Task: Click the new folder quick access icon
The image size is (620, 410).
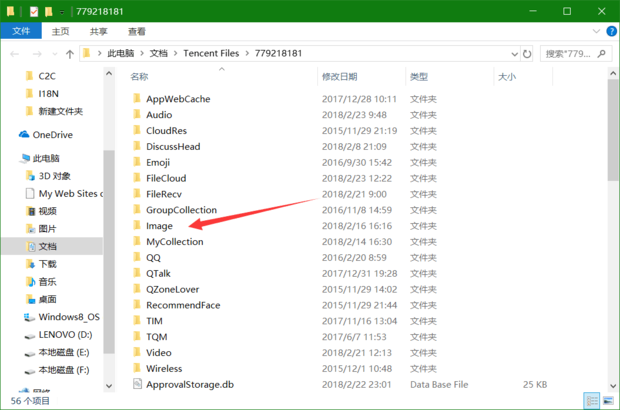Action: pos(49,11)
